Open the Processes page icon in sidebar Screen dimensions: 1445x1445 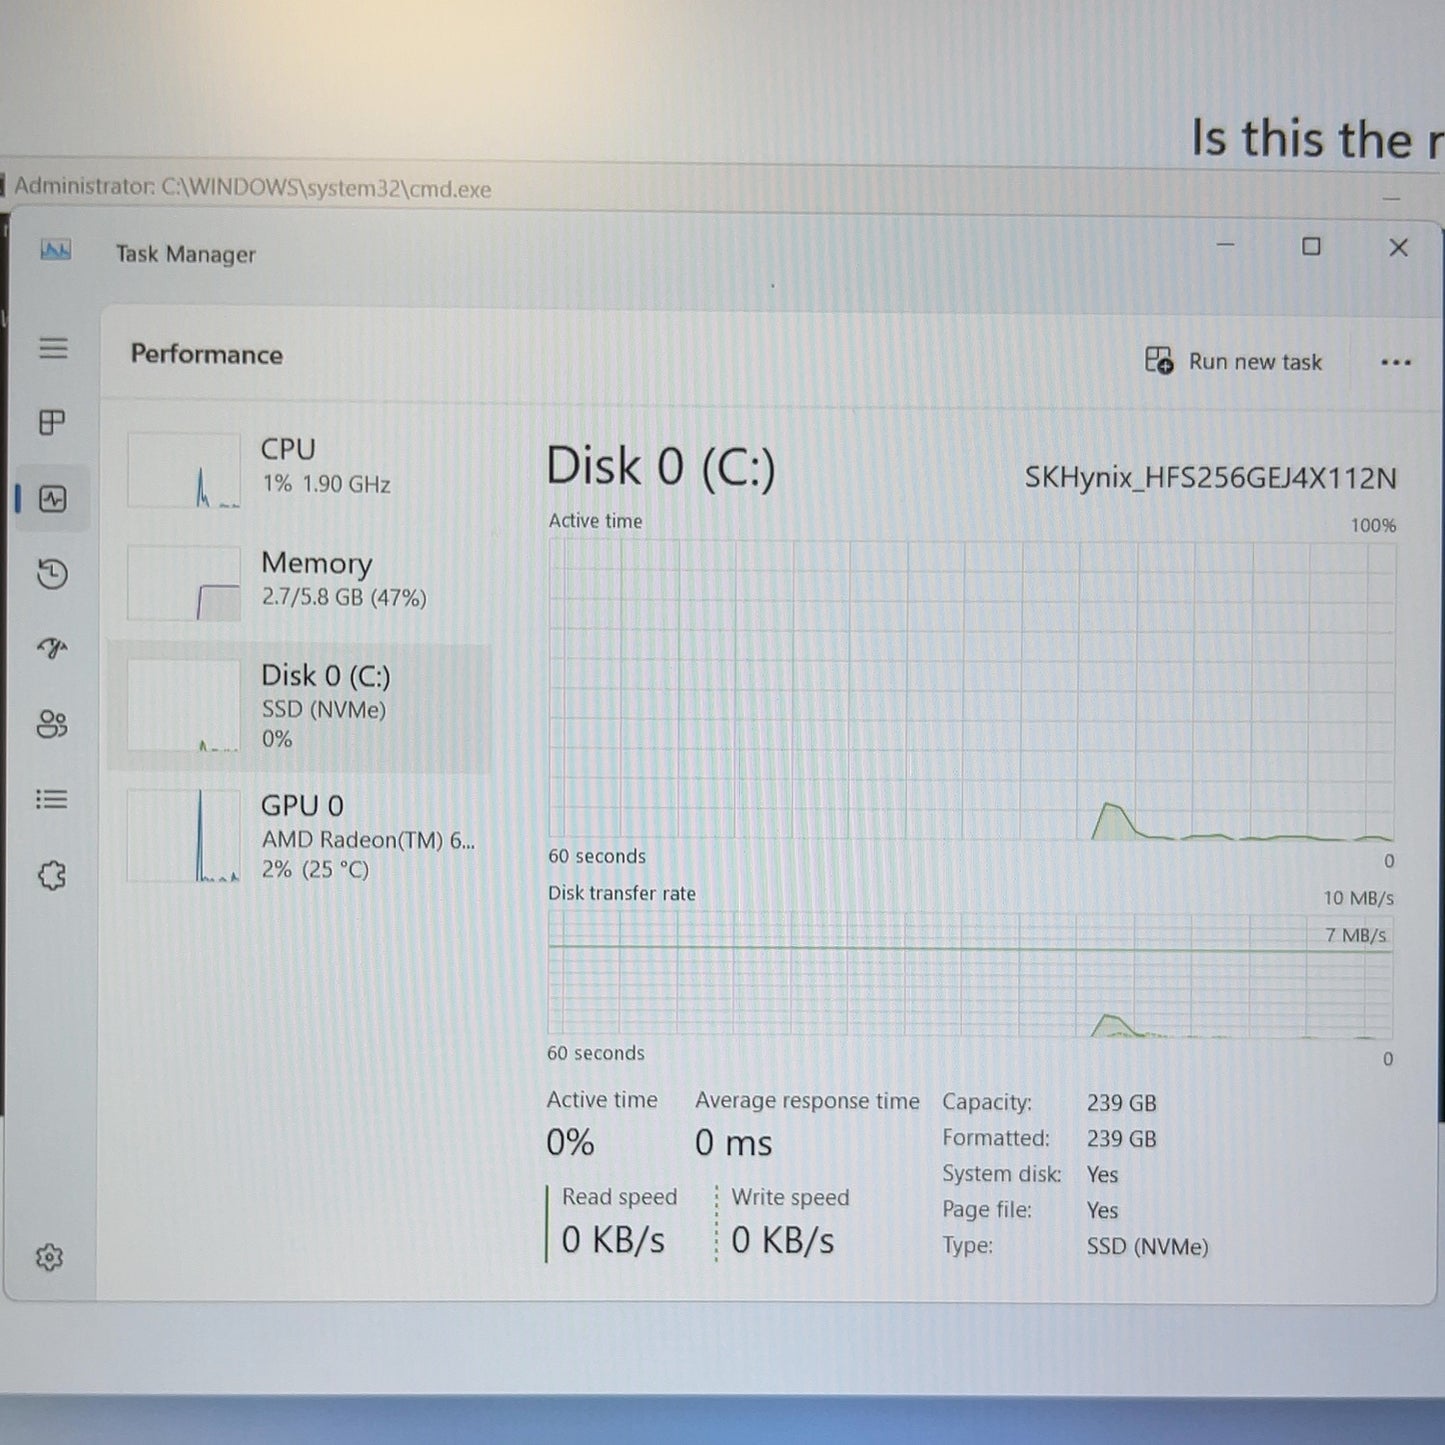pos(52,422)
